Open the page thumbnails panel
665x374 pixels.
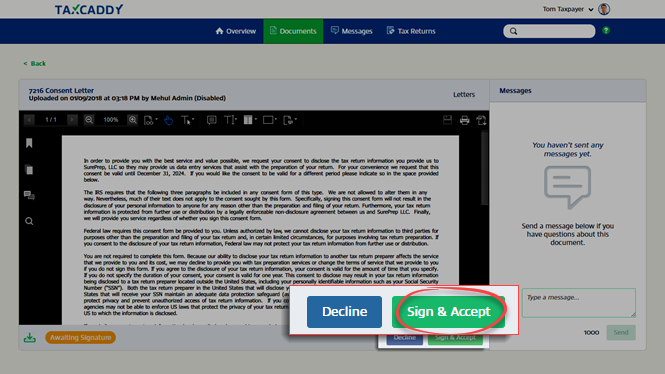(x=29, y=170)
